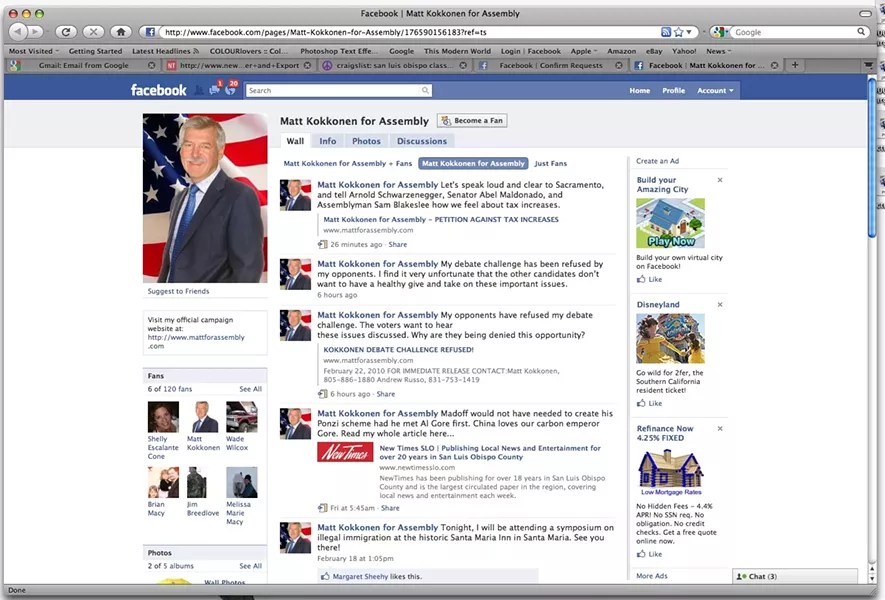Filter wall by Just Fans
The width and height of the screenshot is (885, 600).
[x=550, y=164]
